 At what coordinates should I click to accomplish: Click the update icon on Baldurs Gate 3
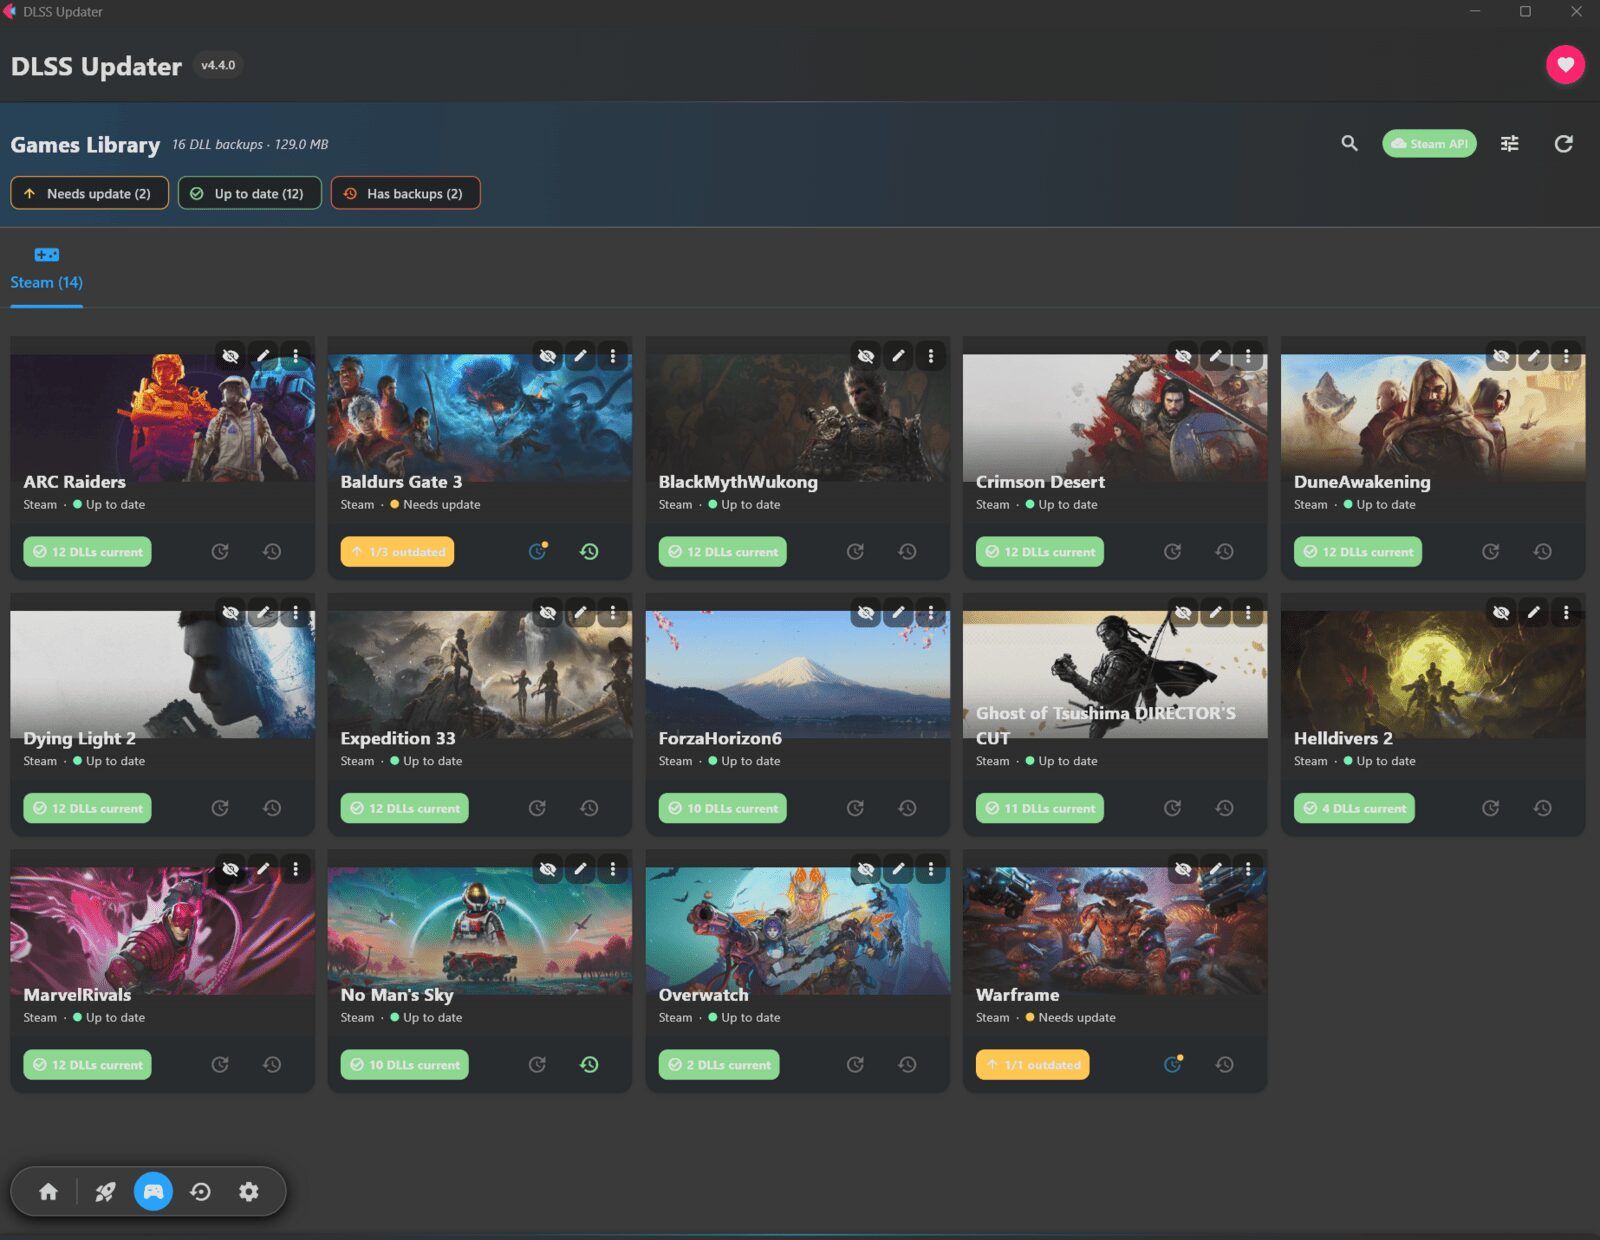pyautogui.click(x=538, y=551)
